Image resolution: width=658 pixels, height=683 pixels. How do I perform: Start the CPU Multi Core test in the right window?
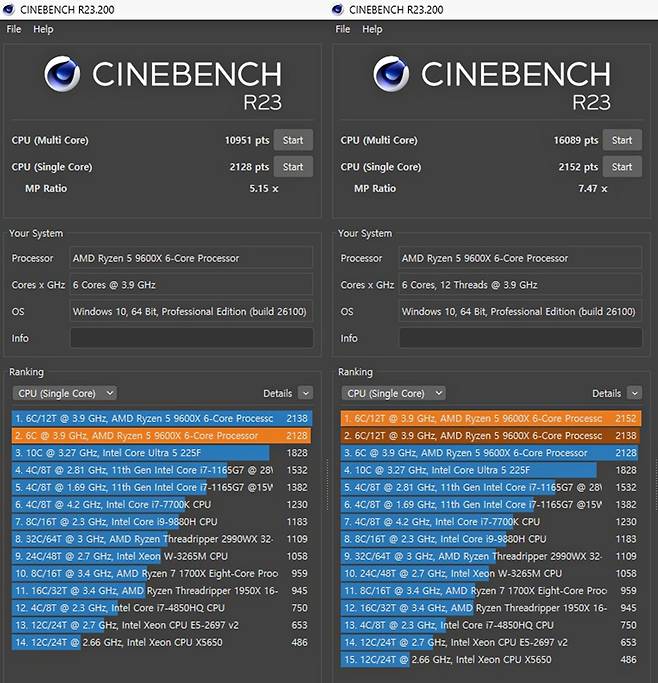pos(622,140)
